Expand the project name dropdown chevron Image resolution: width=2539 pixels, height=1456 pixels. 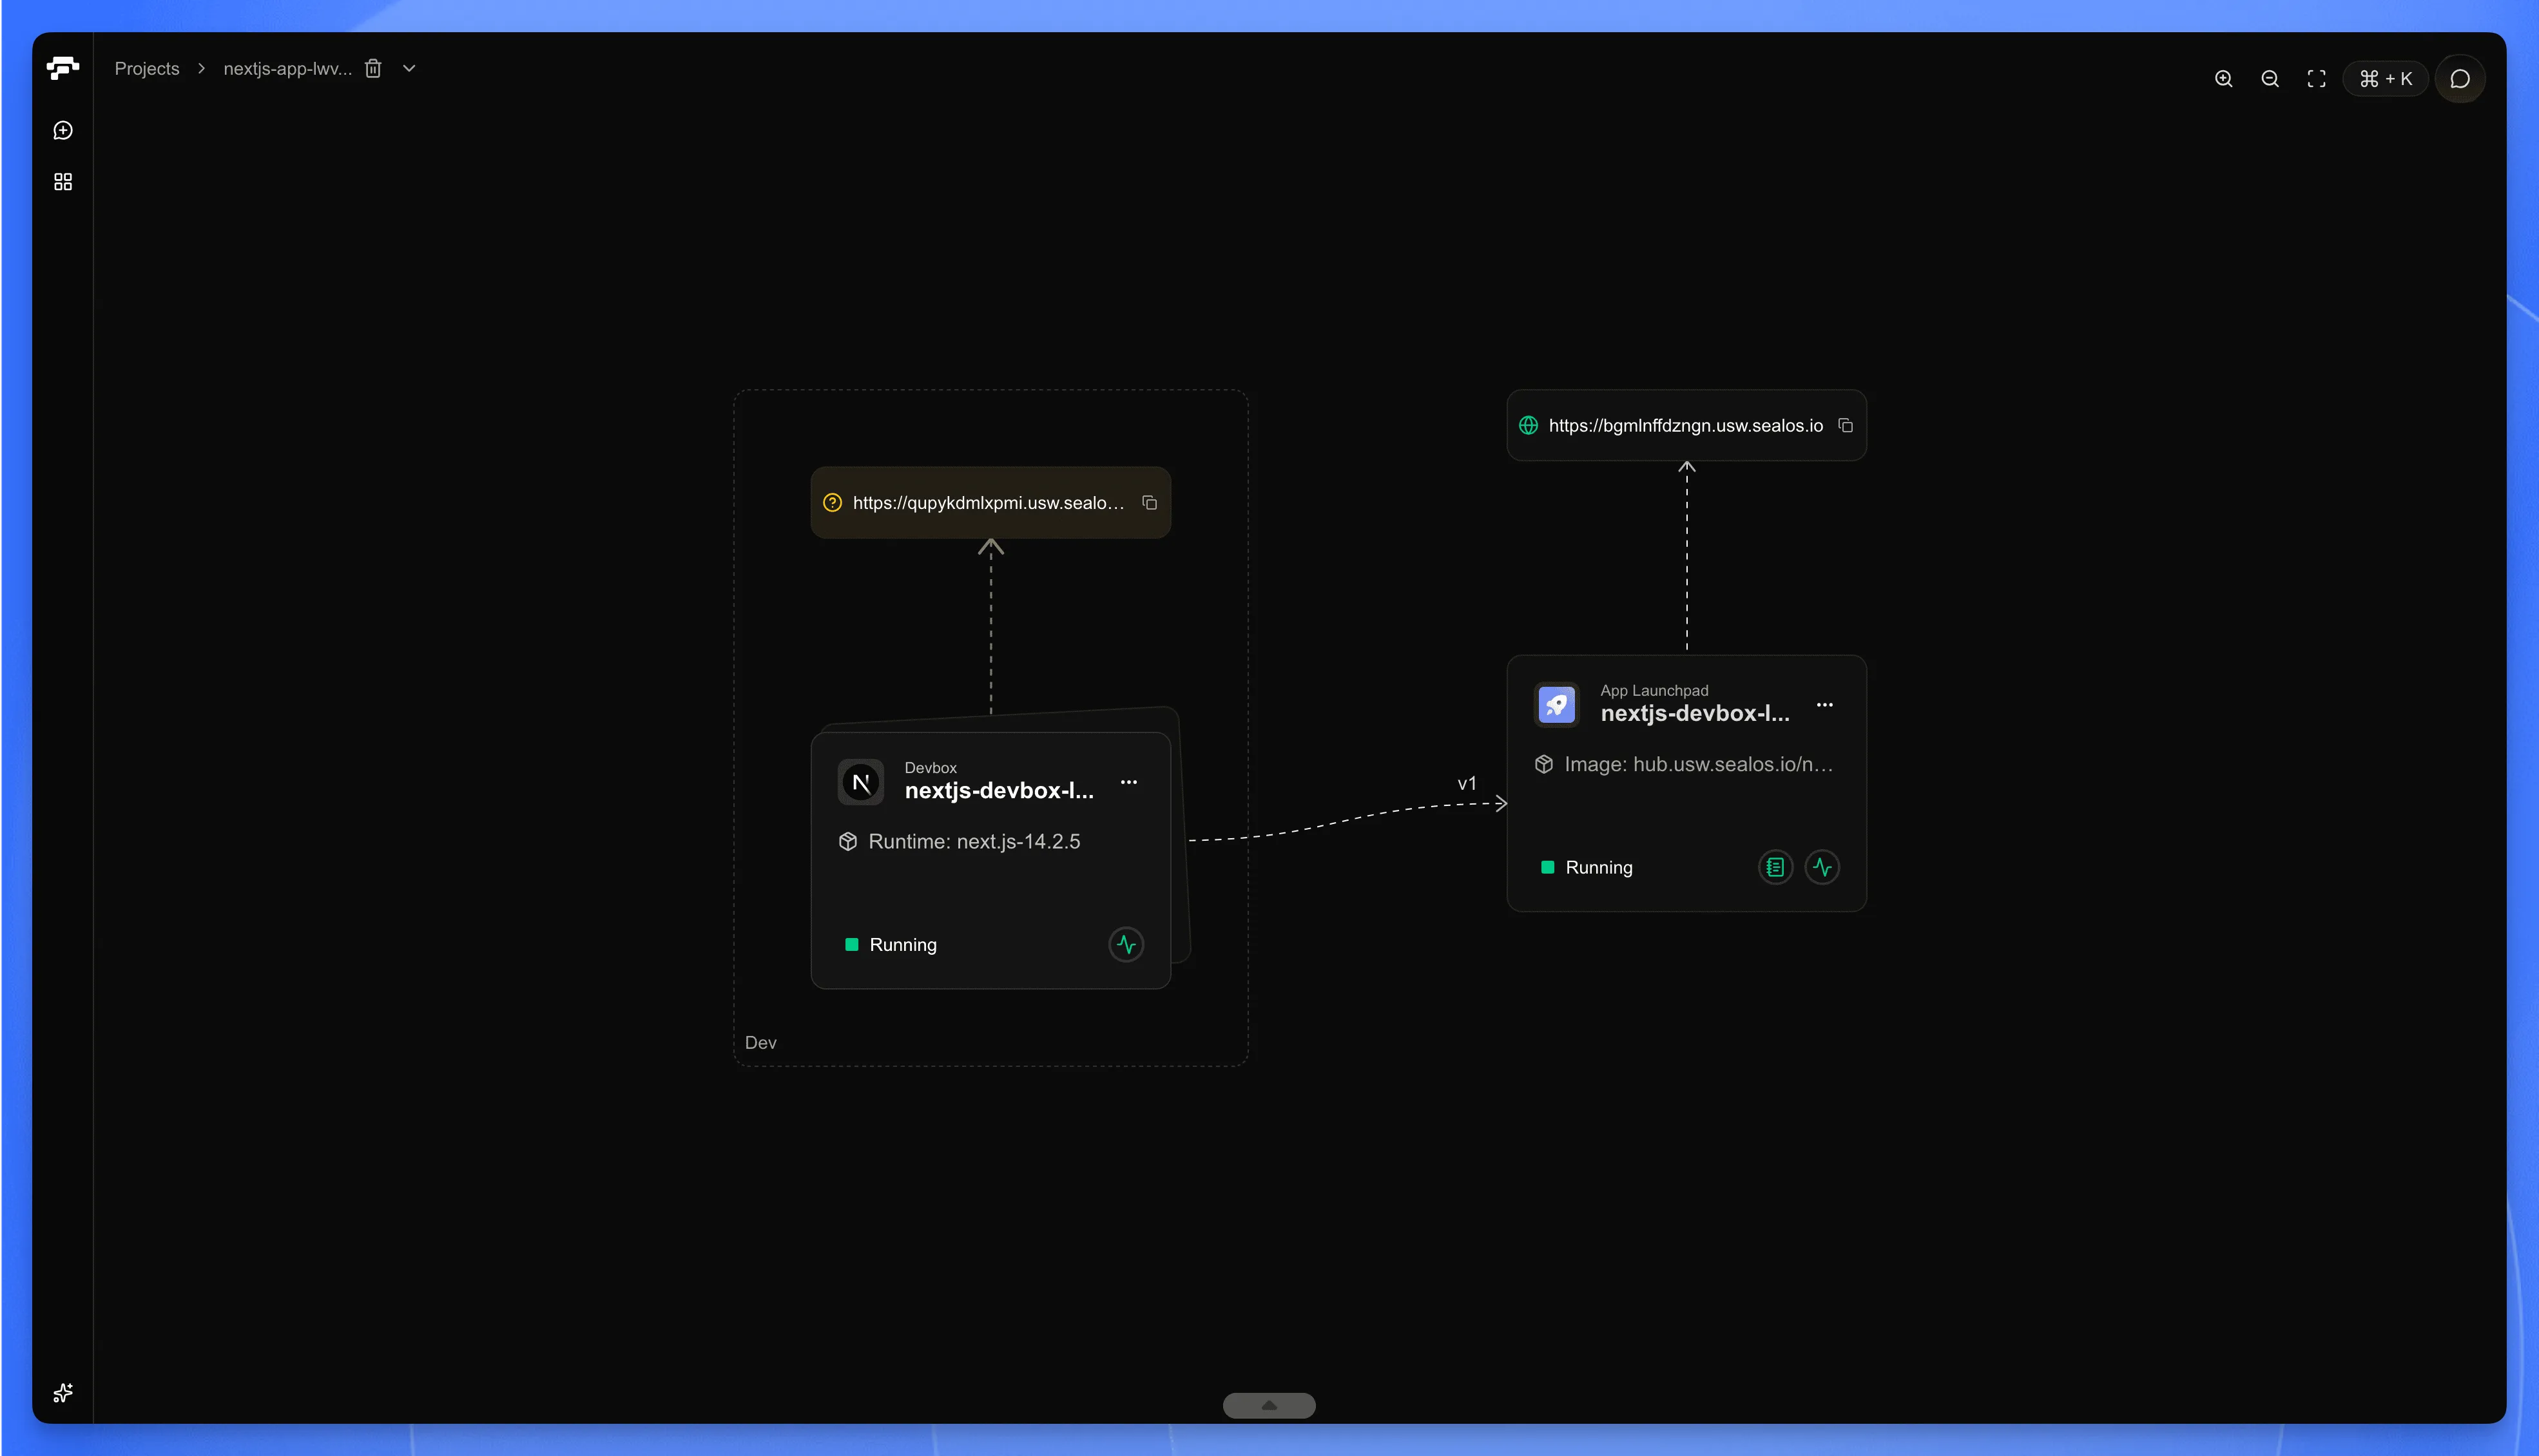tap(409, 69)
